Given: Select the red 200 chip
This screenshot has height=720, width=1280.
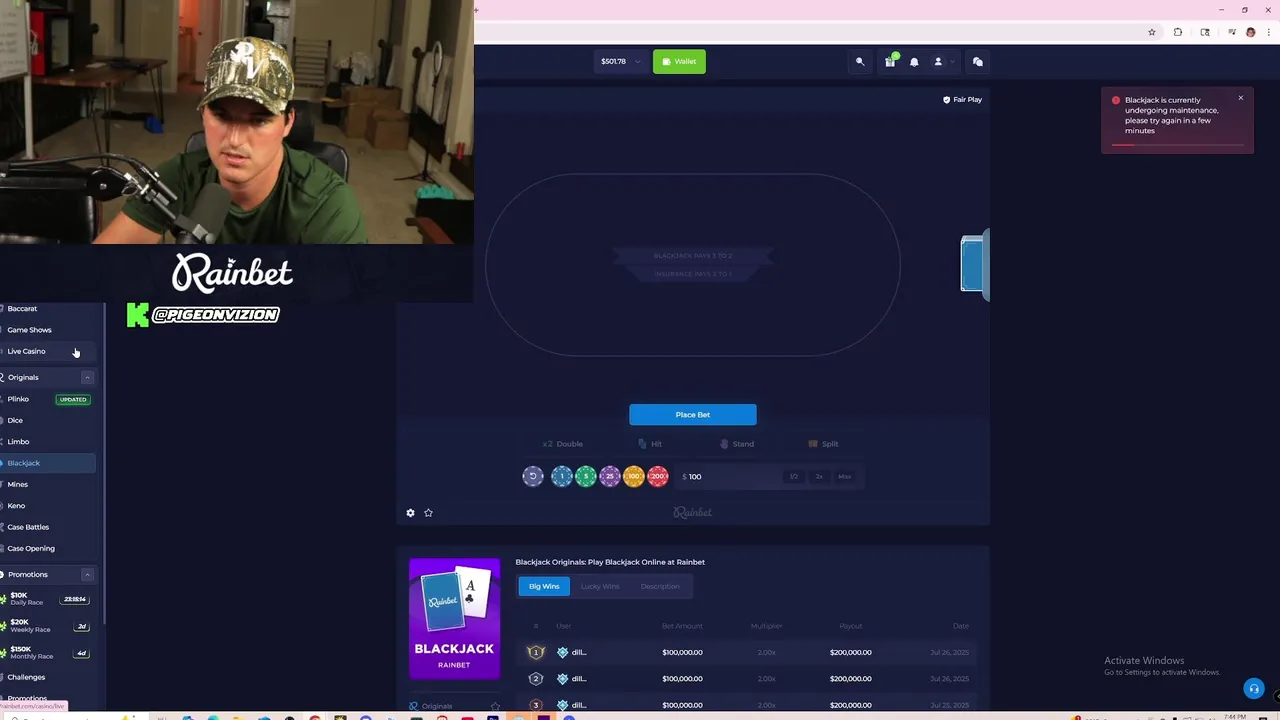Looking at the screenshot, I should tap(658, 477).
